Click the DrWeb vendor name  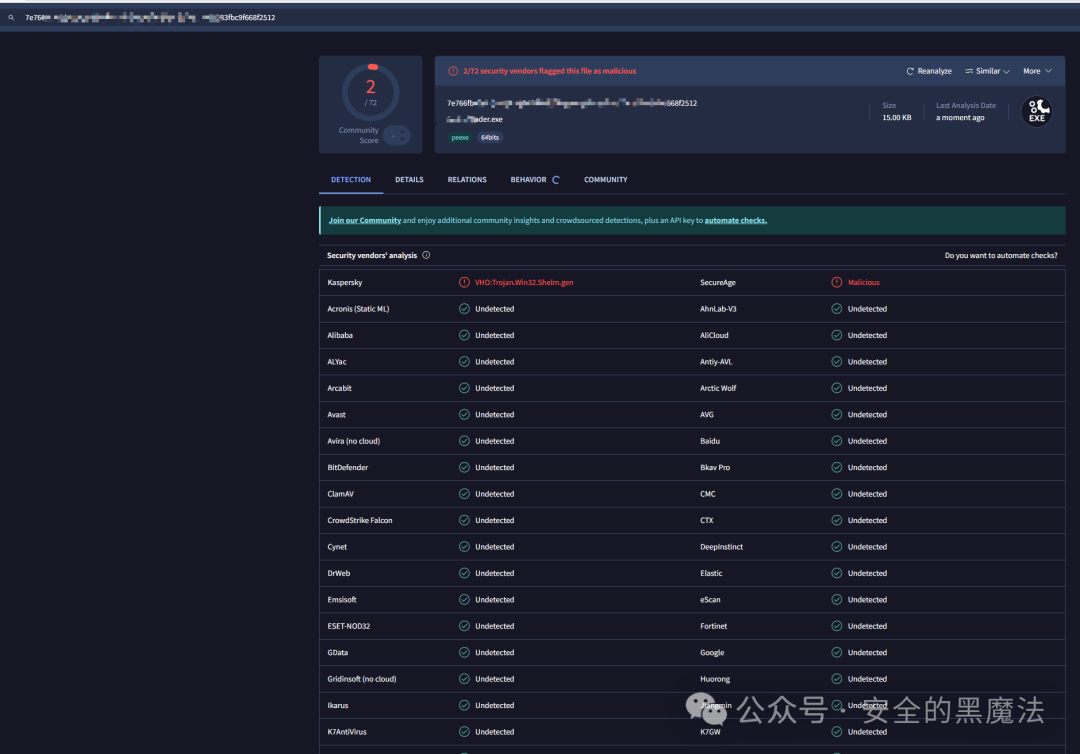click(x=338, y=573)
